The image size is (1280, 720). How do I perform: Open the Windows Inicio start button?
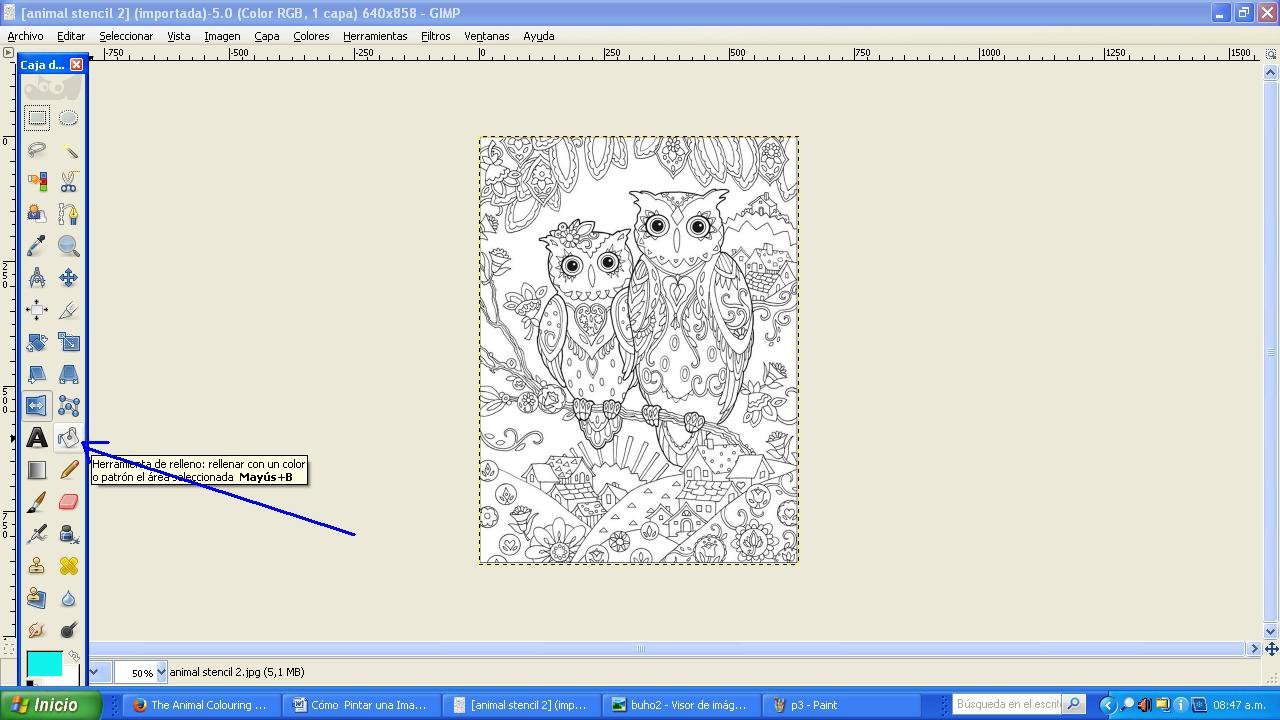50,705
